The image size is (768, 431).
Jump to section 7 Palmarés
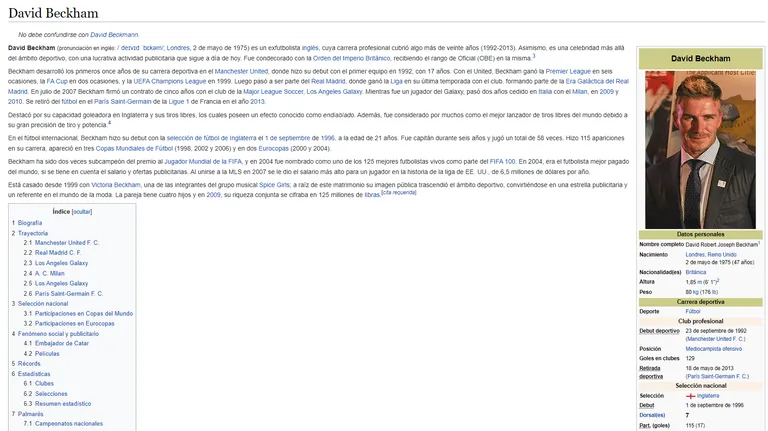coord(30,414)
